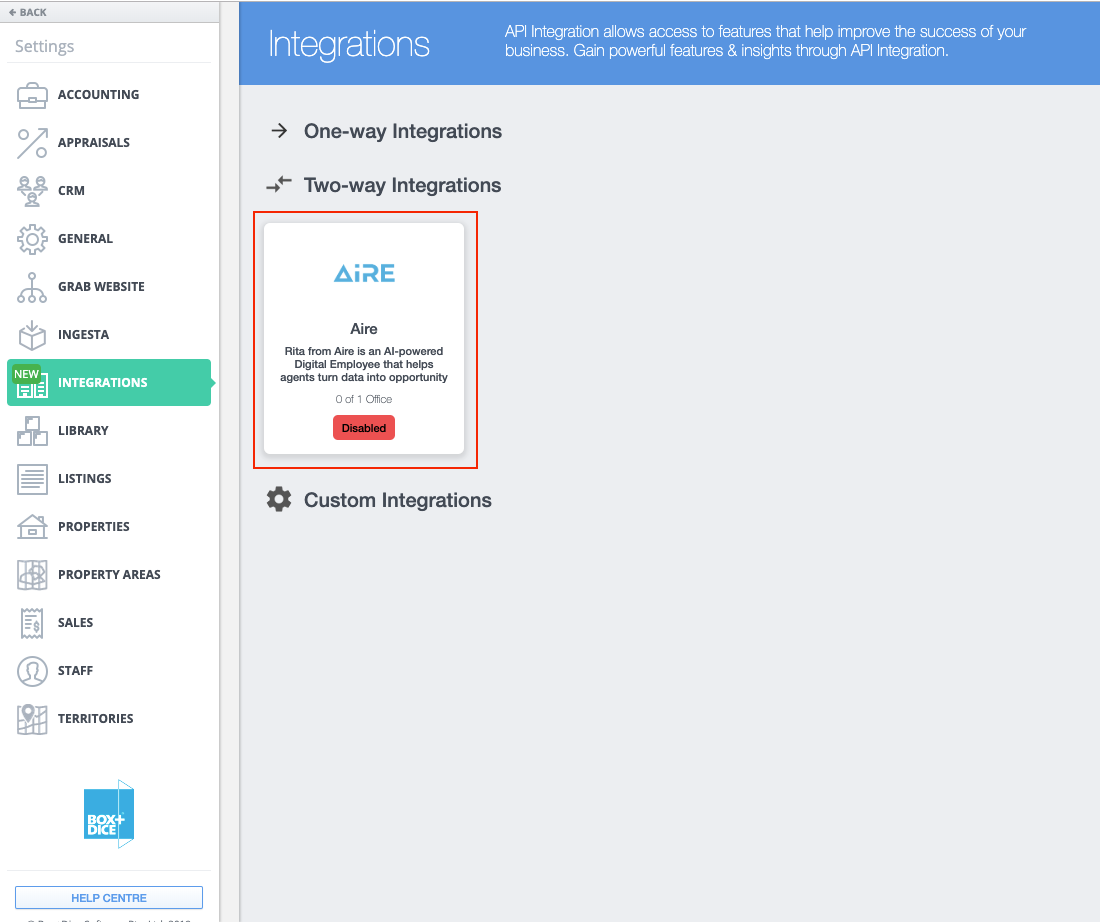This screenshot has height=922, width=1100.
Task: Open Properties settings
Action: coord(94,527)
